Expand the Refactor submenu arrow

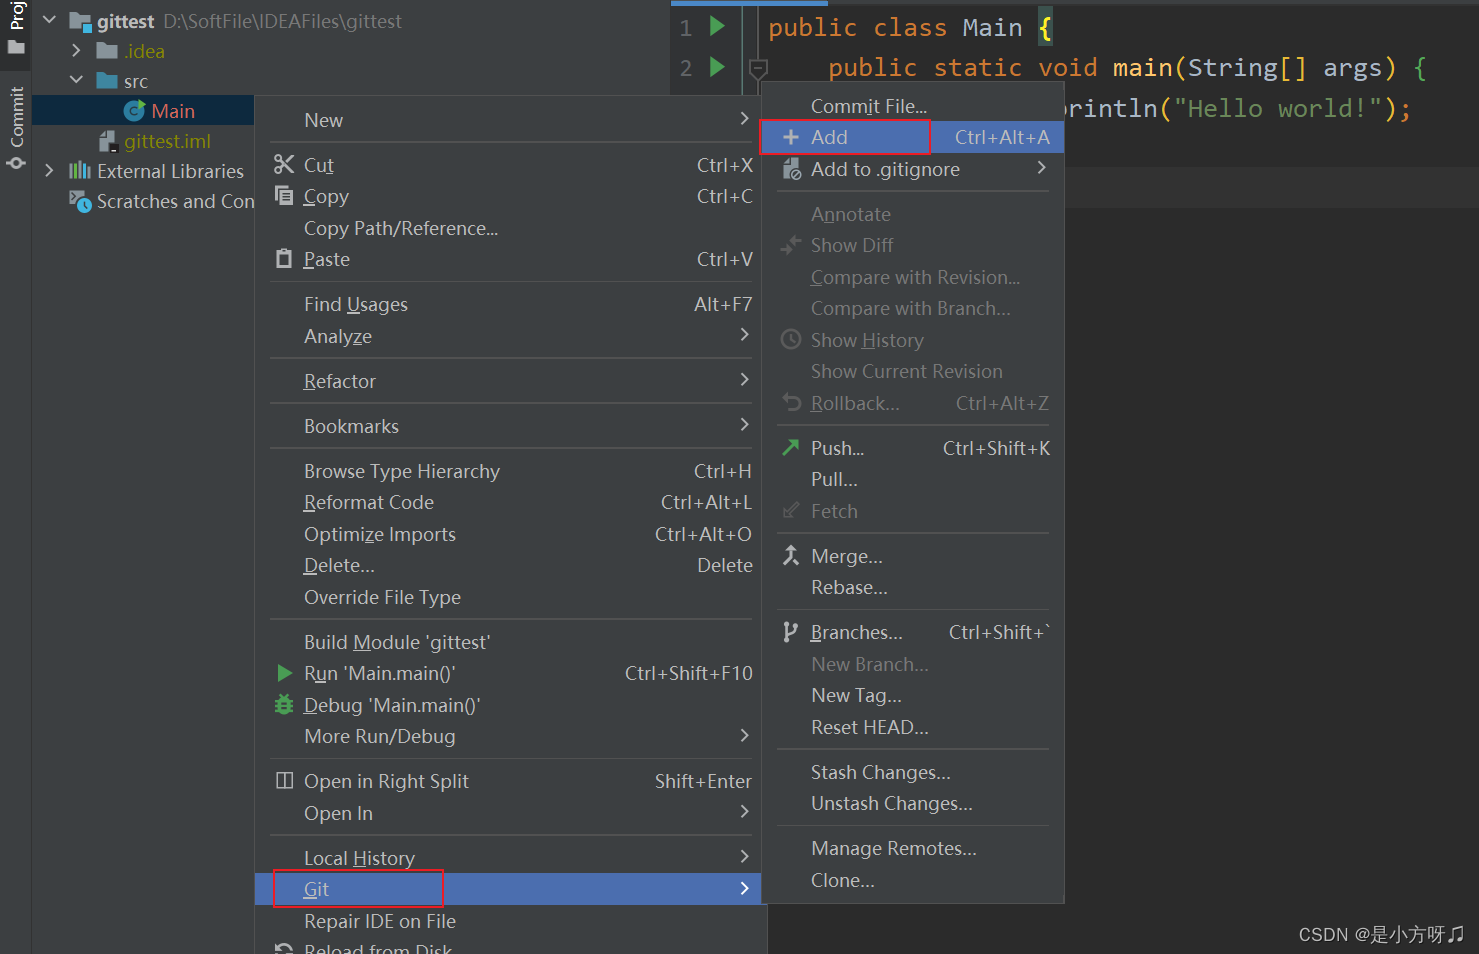point(744,380)
